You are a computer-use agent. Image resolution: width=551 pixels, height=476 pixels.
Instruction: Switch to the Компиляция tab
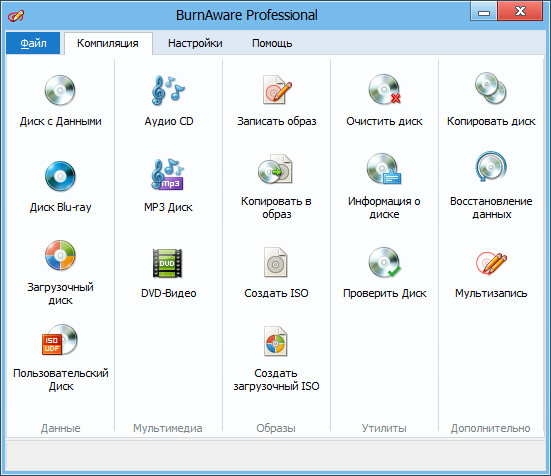(108, 43)
